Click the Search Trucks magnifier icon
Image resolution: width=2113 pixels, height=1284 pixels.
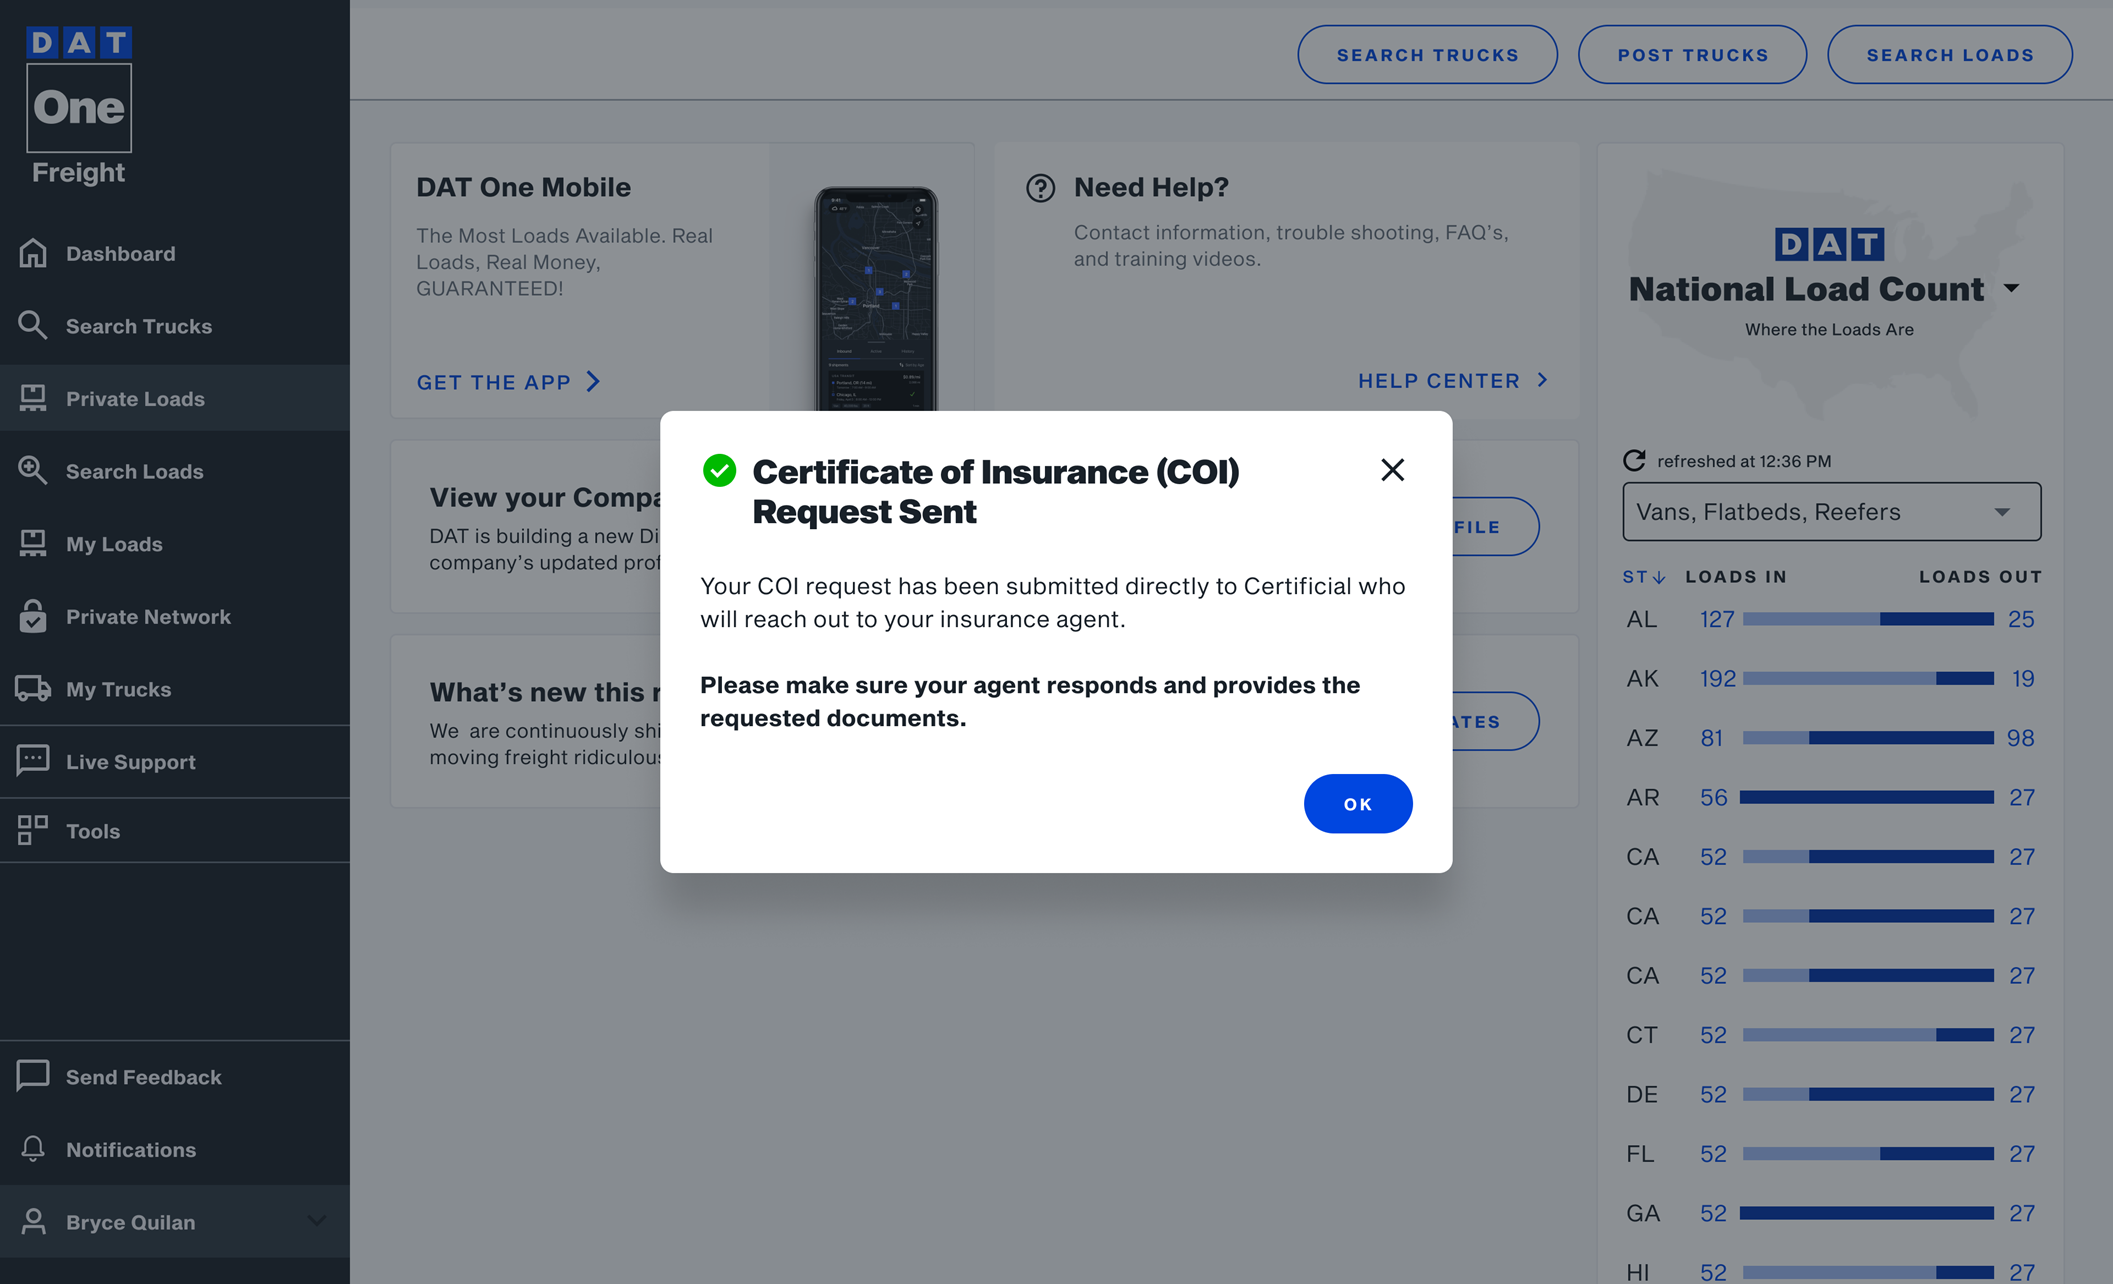point(33,326)
